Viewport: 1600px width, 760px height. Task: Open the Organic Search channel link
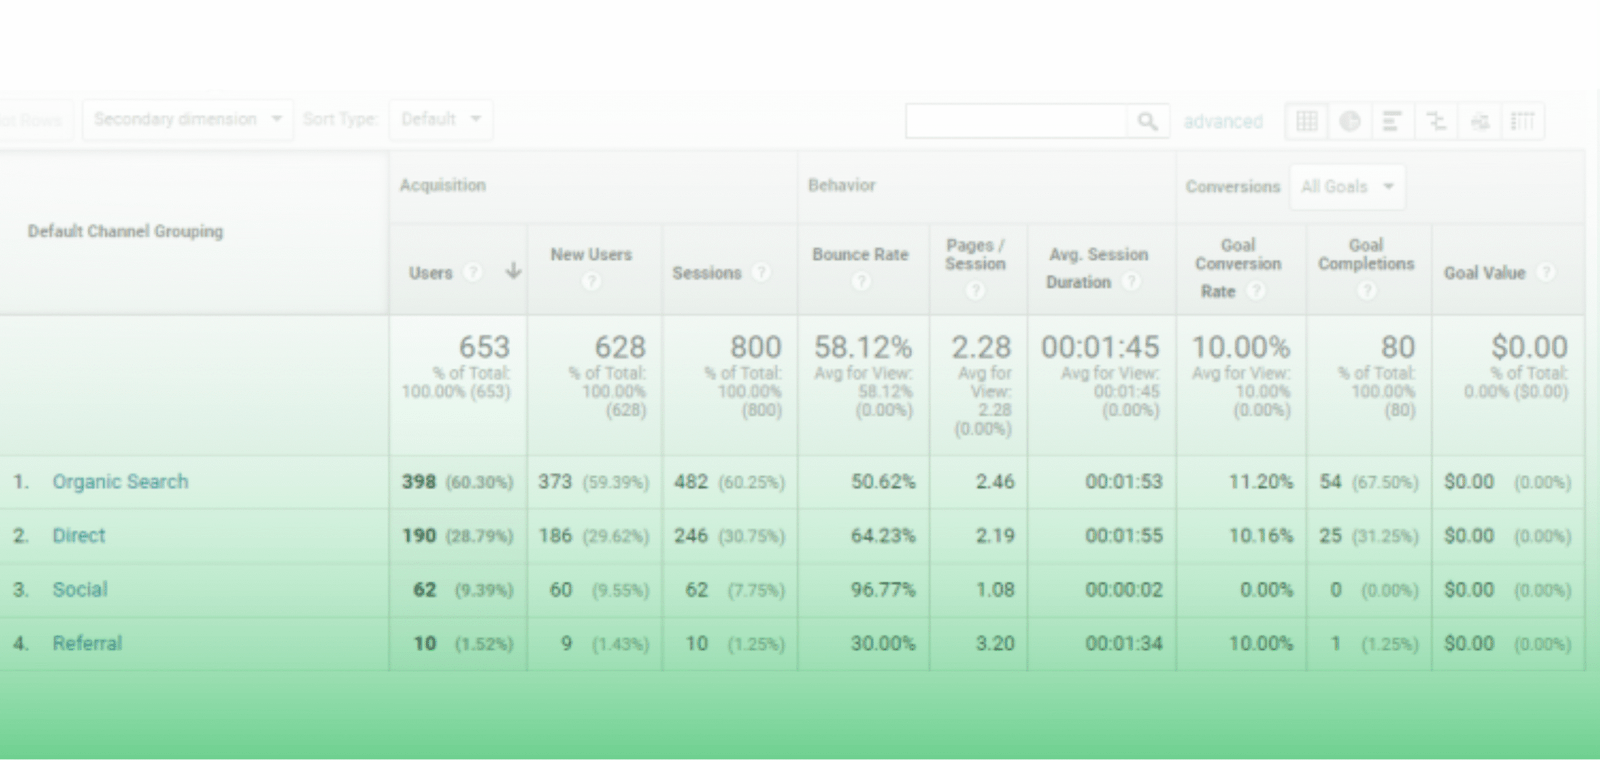tap(120, 482)
